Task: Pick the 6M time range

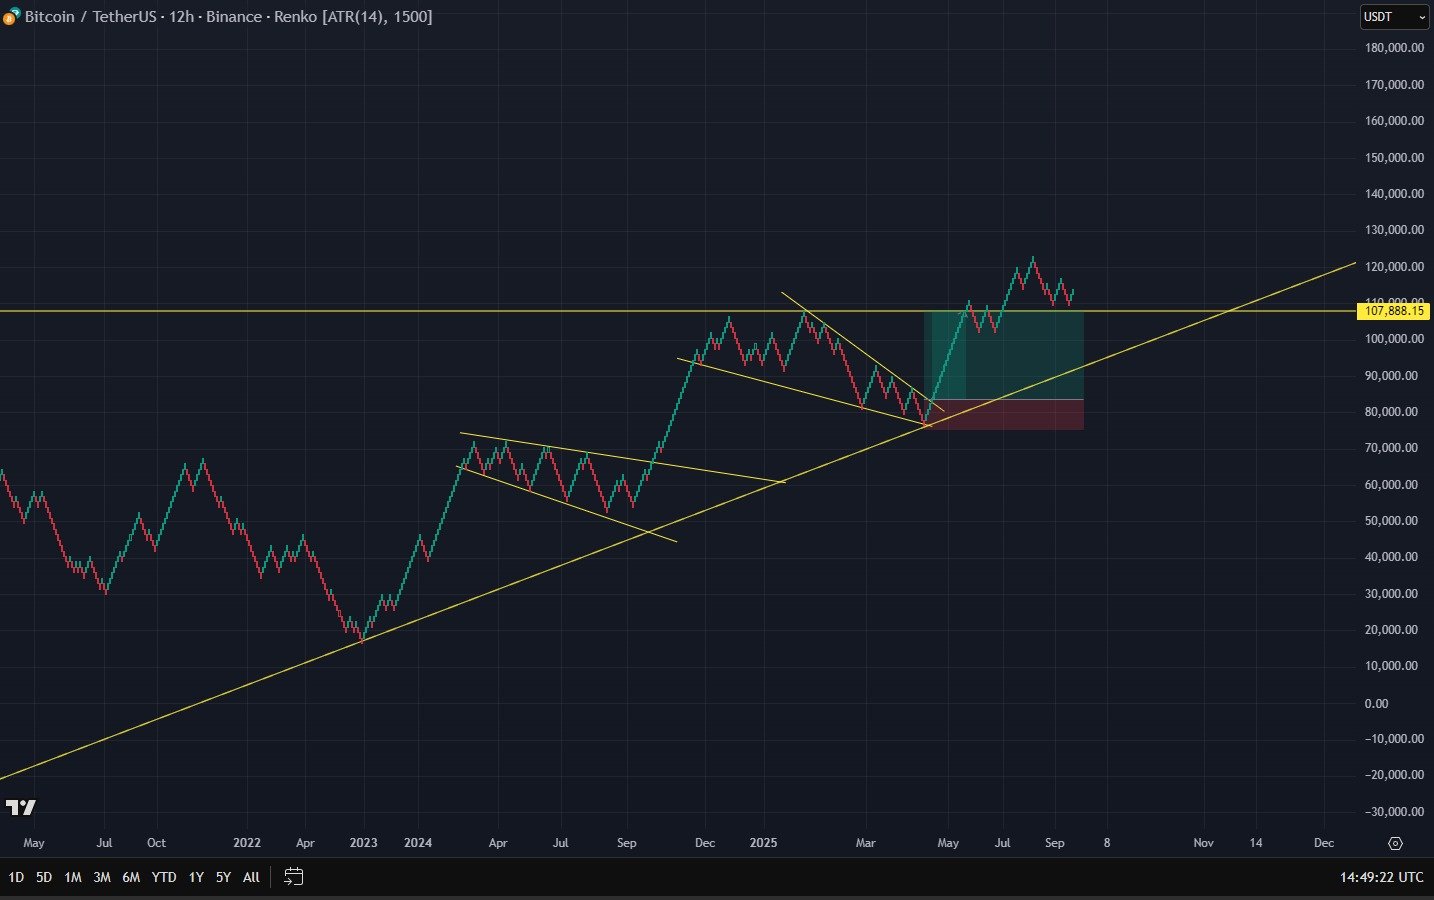Action: tap(131, 877)
